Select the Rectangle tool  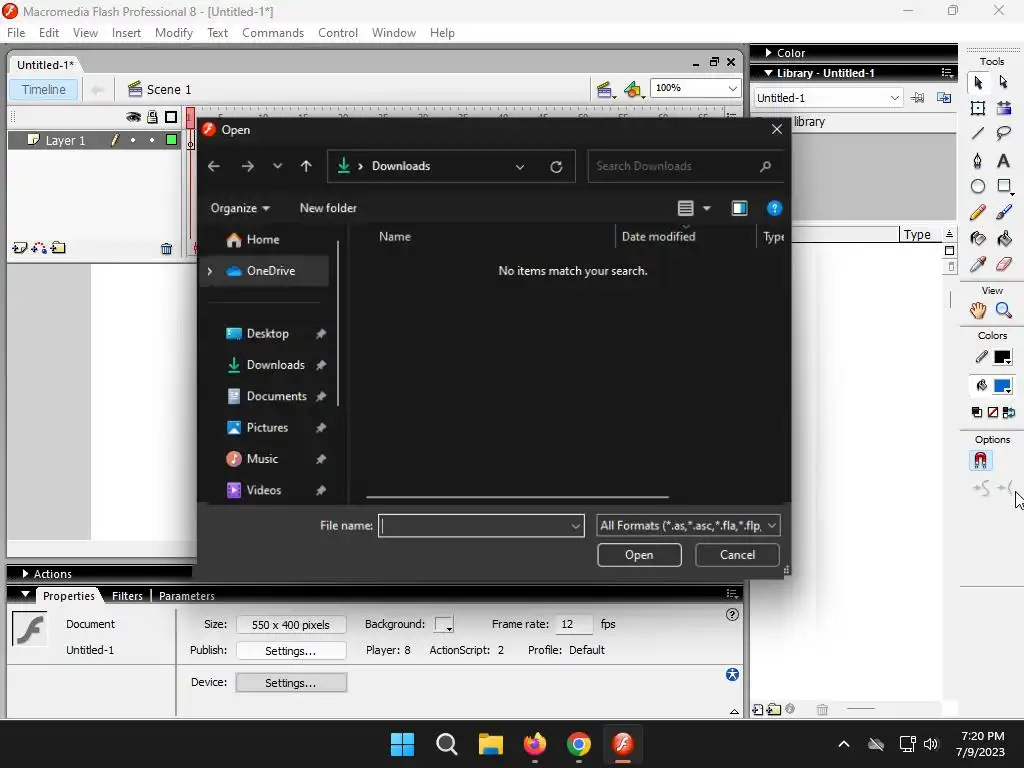pyautogui.click(x=1004, y=186)
